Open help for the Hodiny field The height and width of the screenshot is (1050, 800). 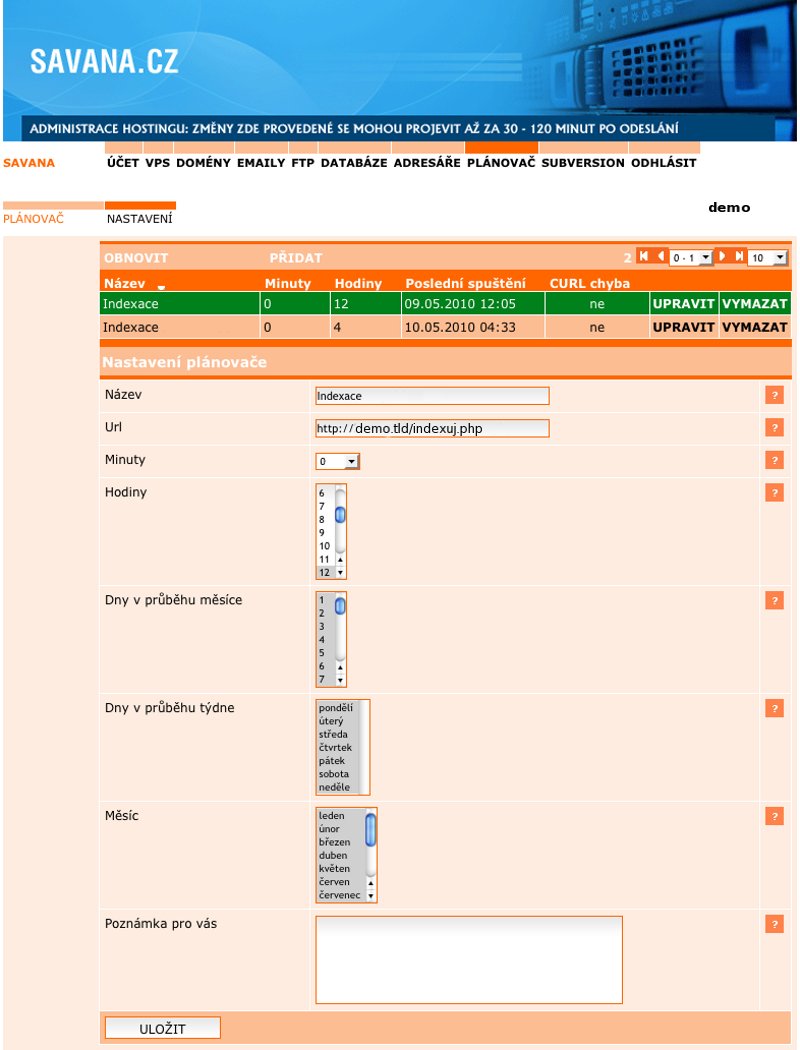tap(775, 493)
